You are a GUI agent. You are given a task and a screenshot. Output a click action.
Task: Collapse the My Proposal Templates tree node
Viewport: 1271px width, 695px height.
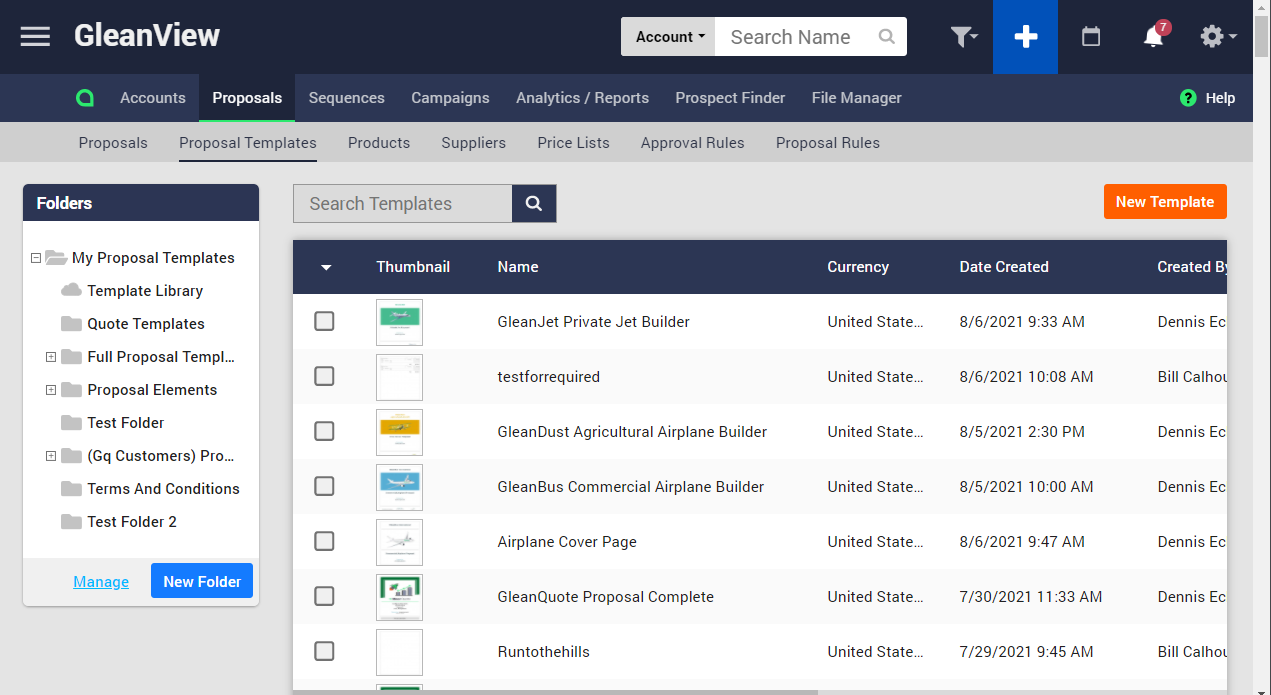click(36, 258)
